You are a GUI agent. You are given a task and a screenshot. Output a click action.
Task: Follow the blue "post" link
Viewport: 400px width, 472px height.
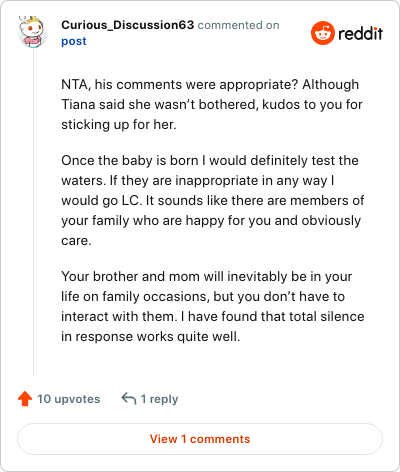tap(74, 41)
